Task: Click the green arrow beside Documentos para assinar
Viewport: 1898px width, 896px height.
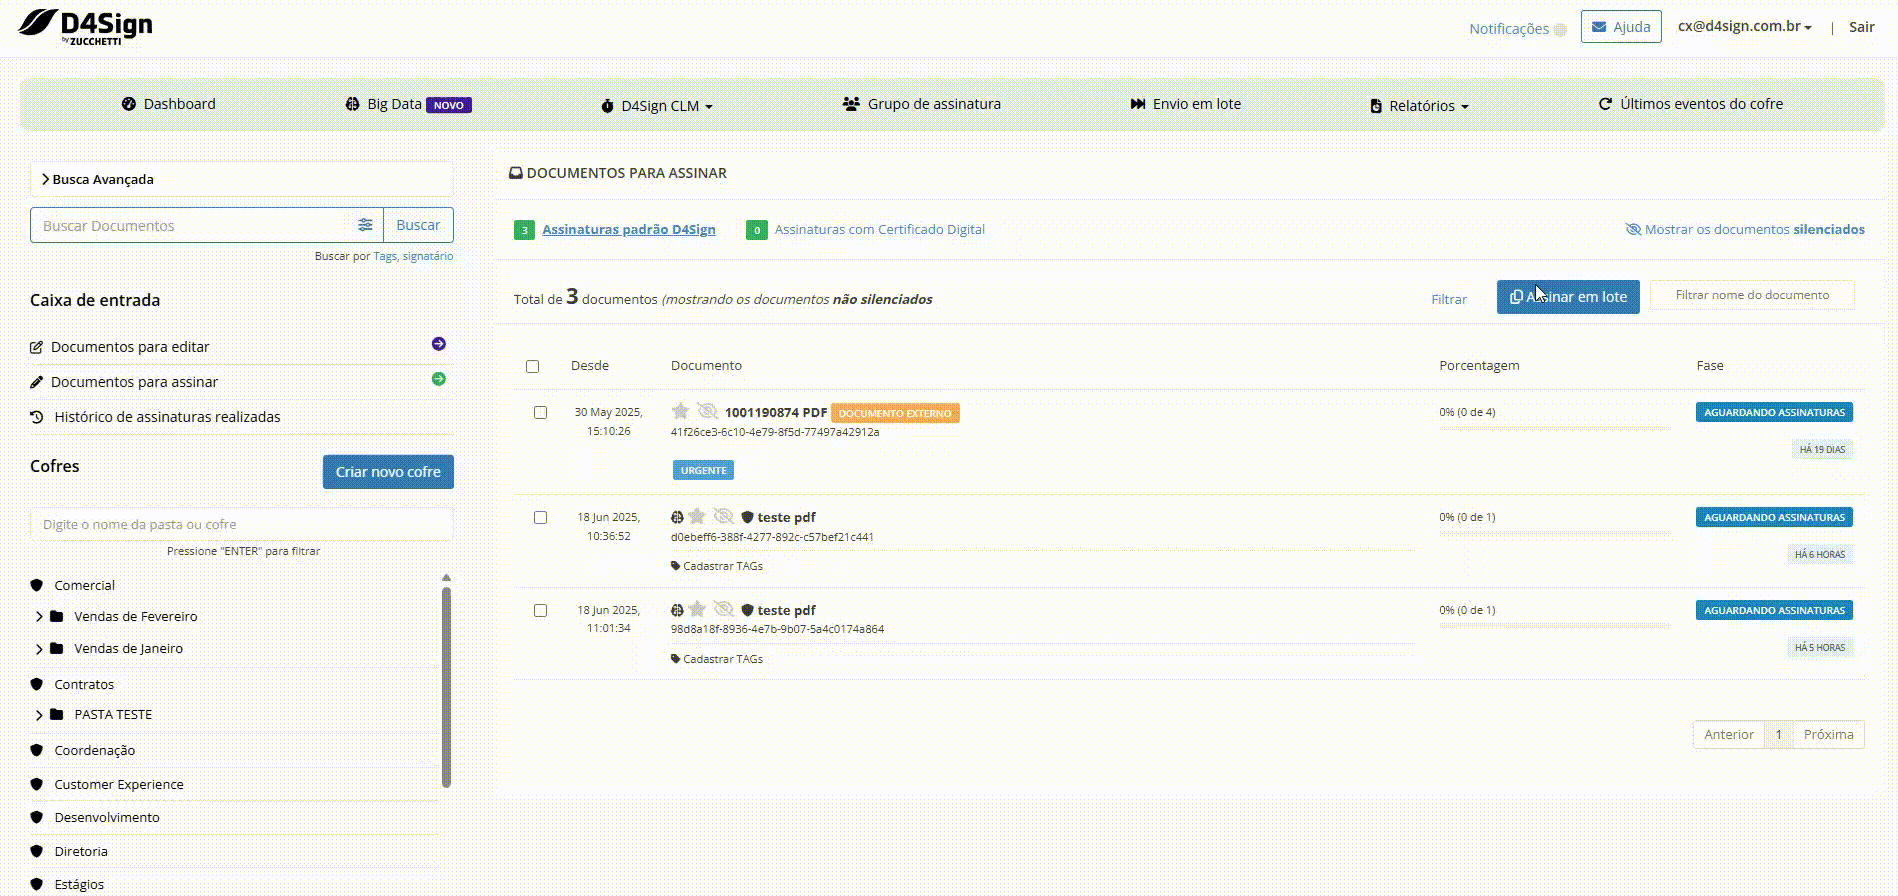Action: point(439,379)
